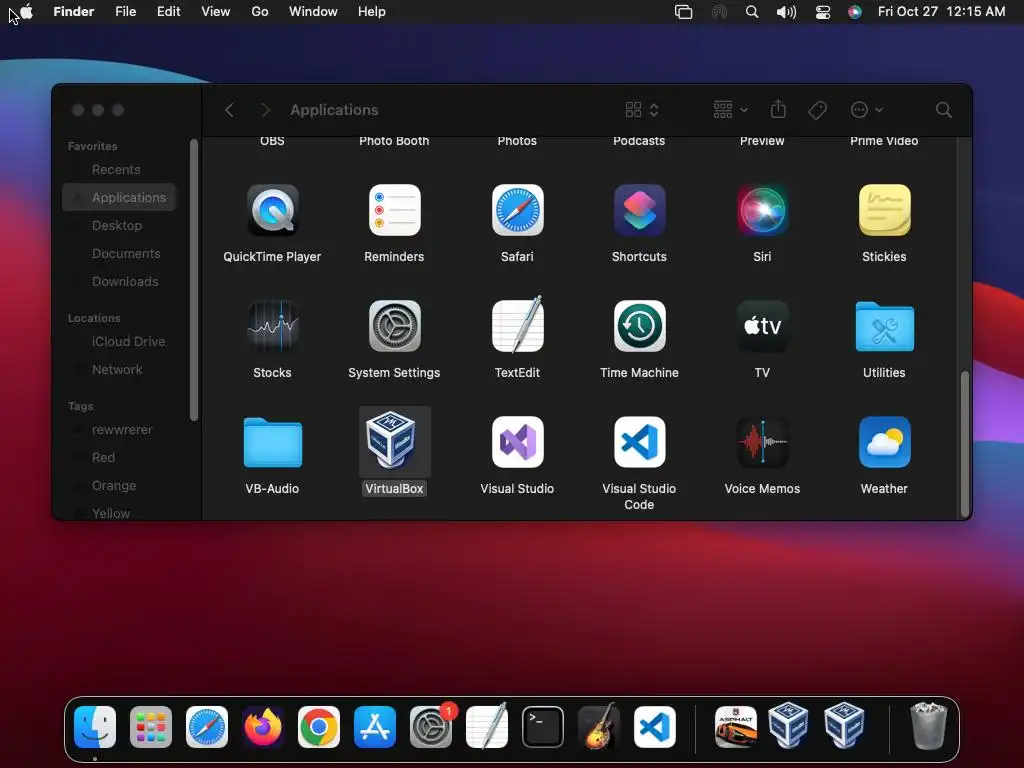Select the Orange tag in sidebar
1024x768 pixels.
tap(120, 486)
